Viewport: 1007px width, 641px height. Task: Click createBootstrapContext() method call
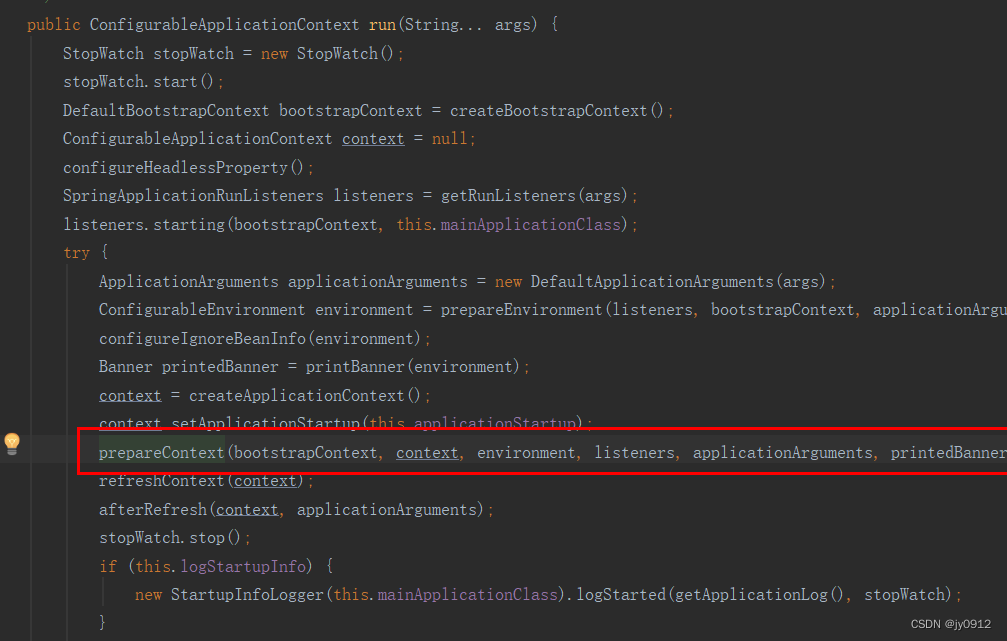pos(556,110)
